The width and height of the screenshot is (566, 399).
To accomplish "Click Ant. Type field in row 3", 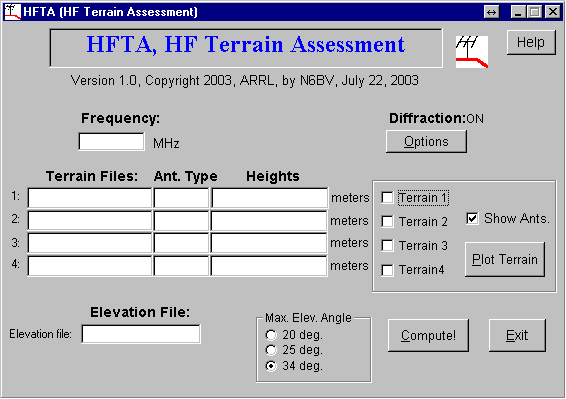I will coord(182,243).
